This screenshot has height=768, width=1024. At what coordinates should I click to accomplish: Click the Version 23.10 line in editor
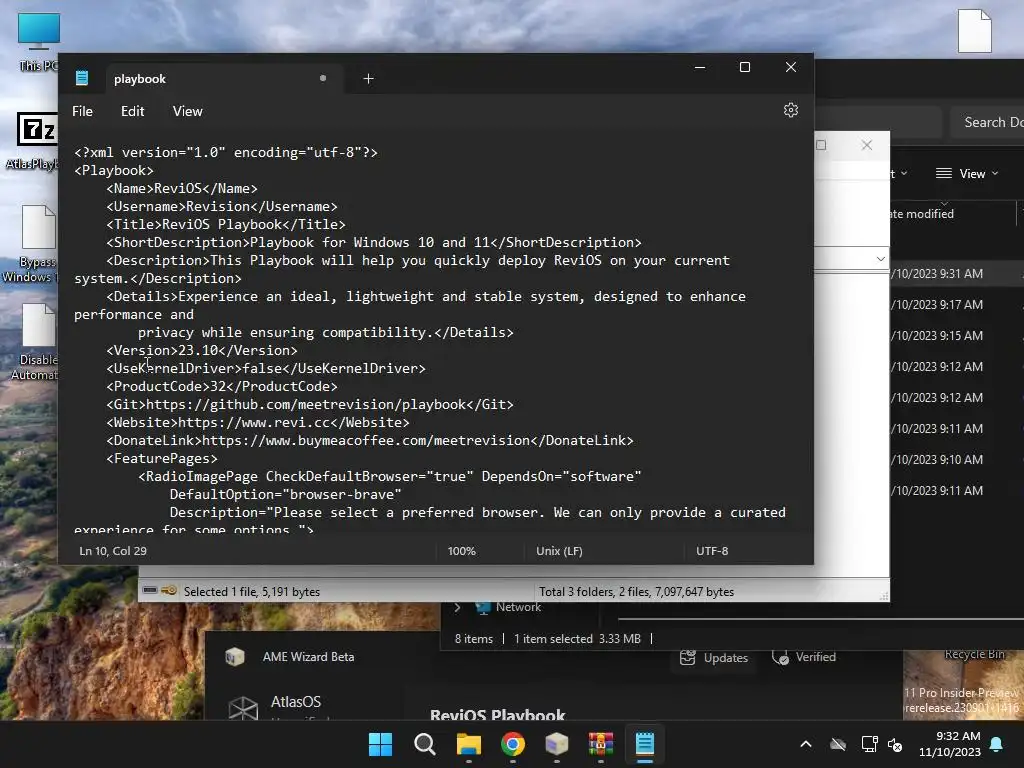[202, 351]
